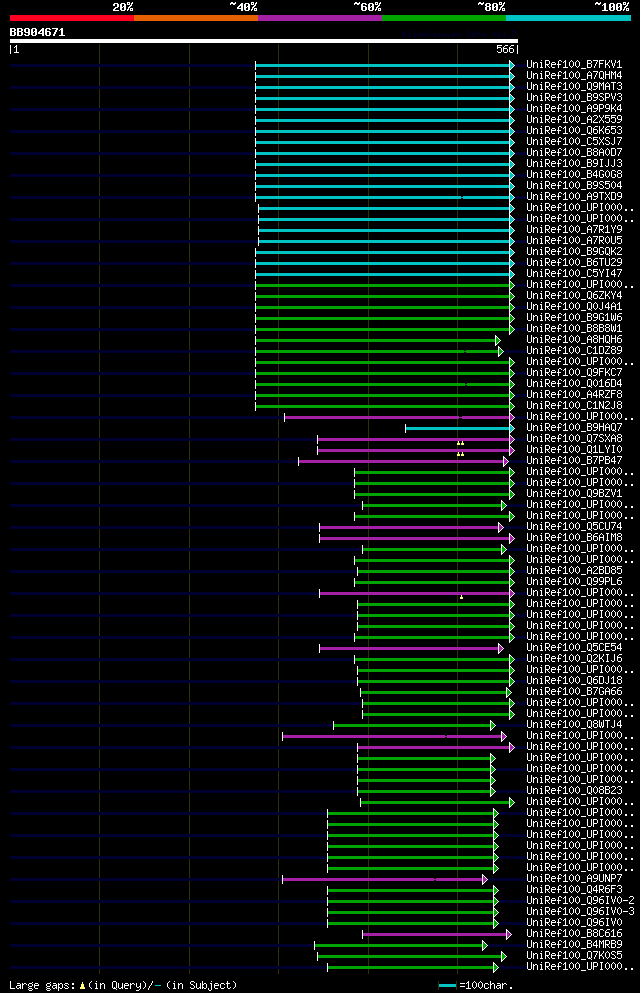Image resolution: width=640 pixels, height=993 pixels.
Task: Click UniRef100_B9GQK2 label
Action: click(x=574, y=251)
